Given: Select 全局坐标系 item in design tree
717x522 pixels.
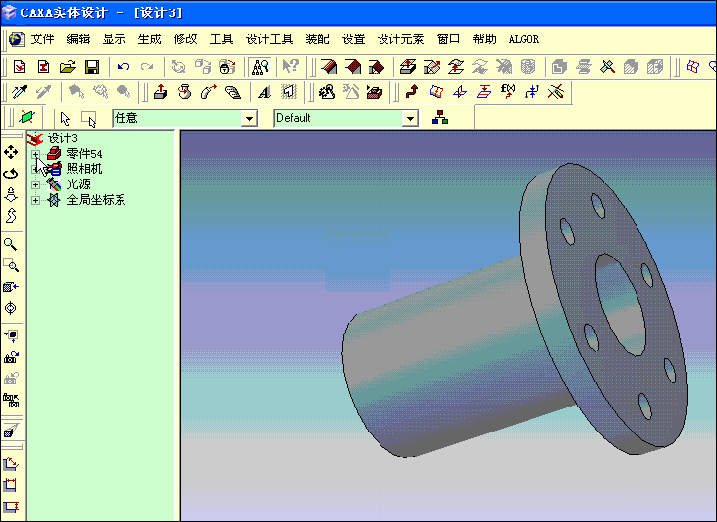Looking at the screenshot, I should tap(96, 200).
